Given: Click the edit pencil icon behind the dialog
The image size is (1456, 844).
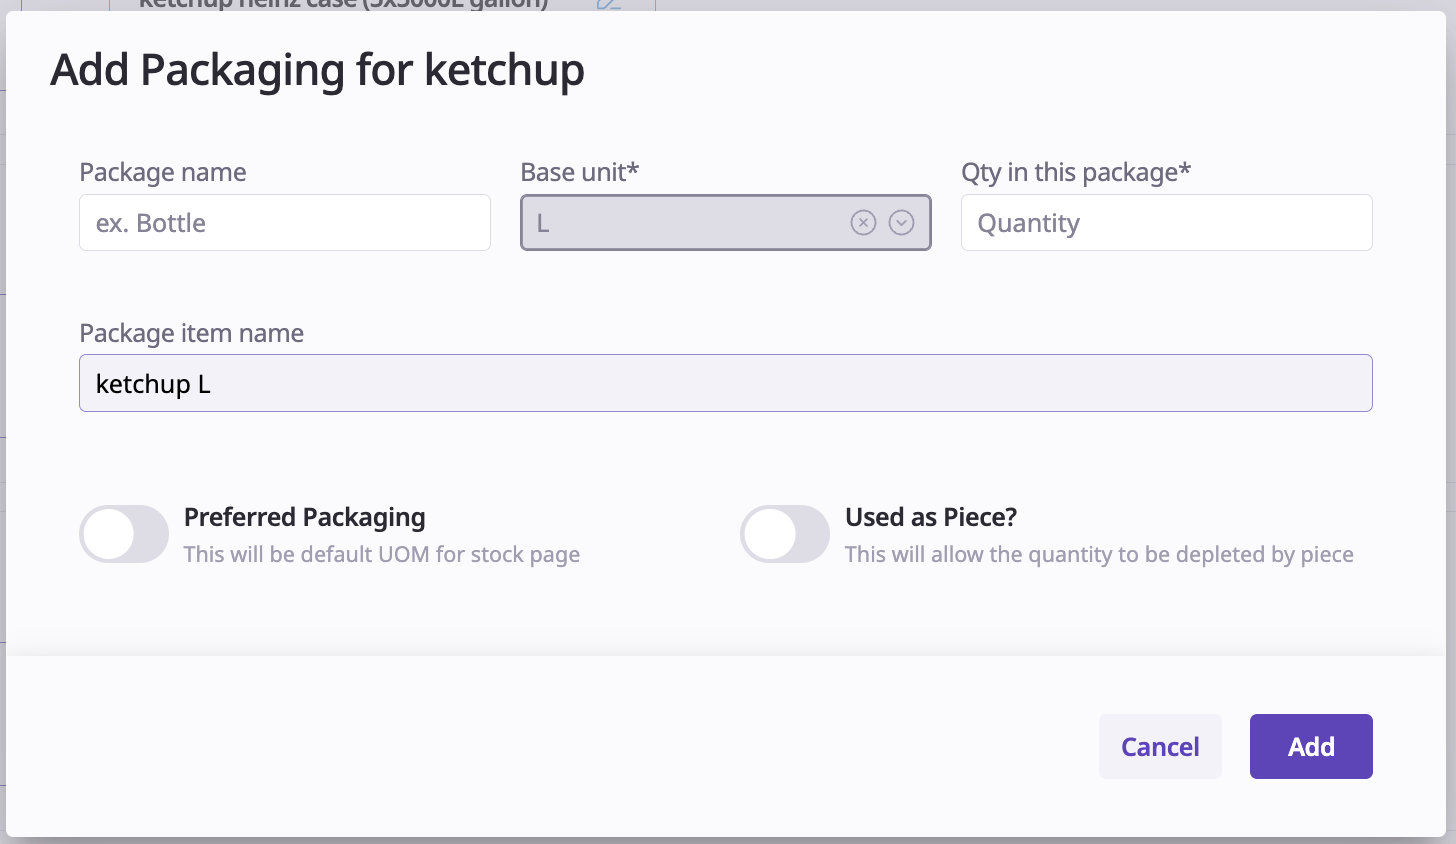Looking at the screenshot, I should click(608, 4).
